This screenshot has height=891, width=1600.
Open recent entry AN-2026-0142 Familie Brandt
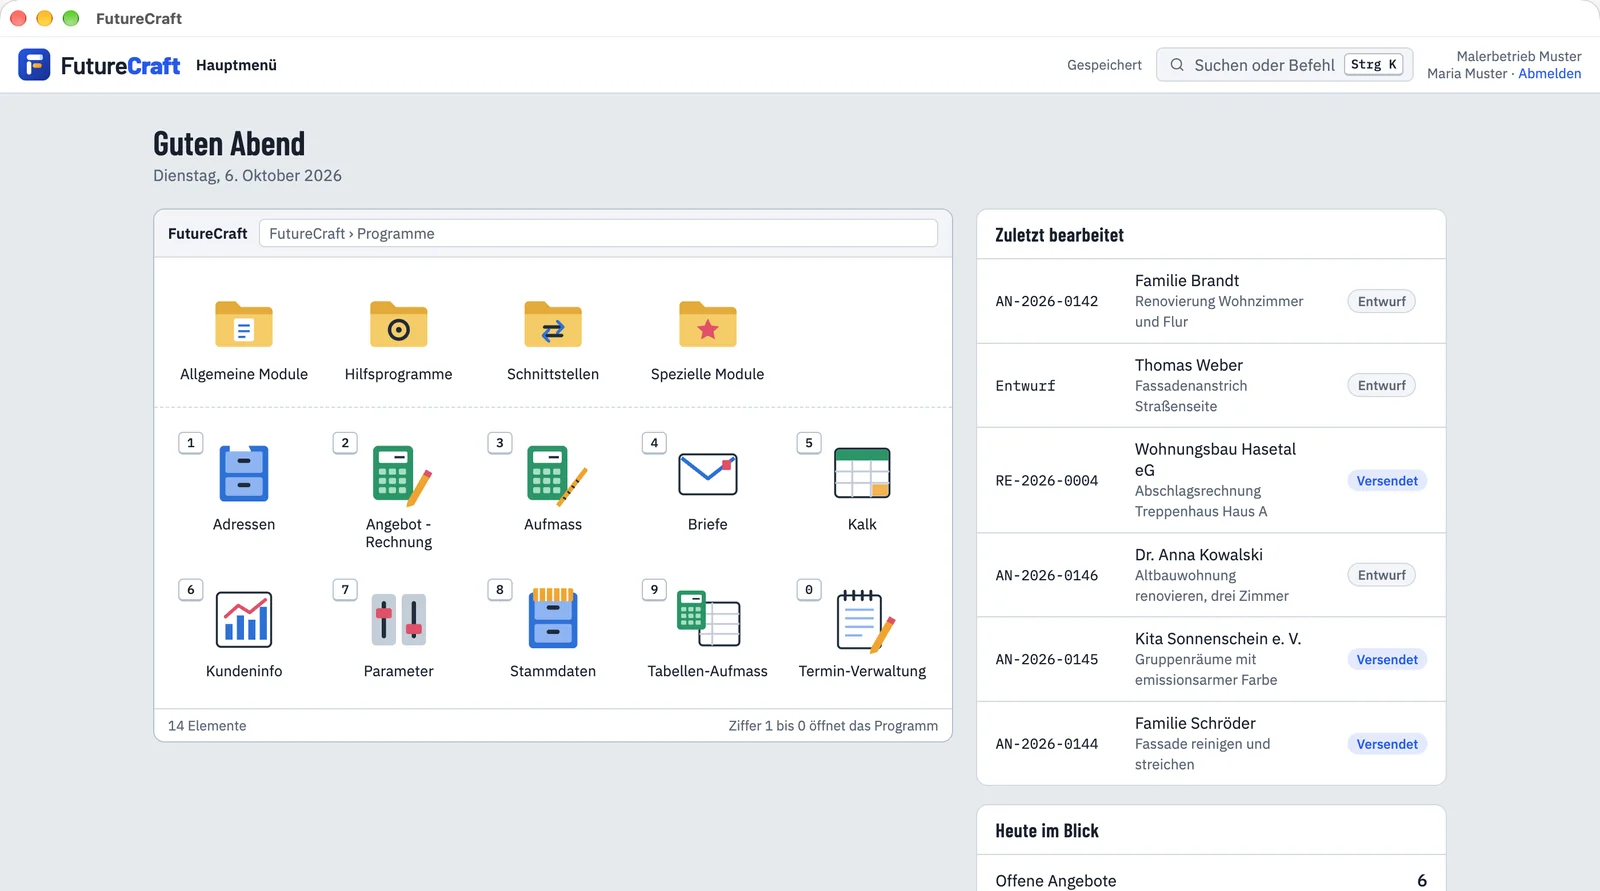pos(1211,301)
